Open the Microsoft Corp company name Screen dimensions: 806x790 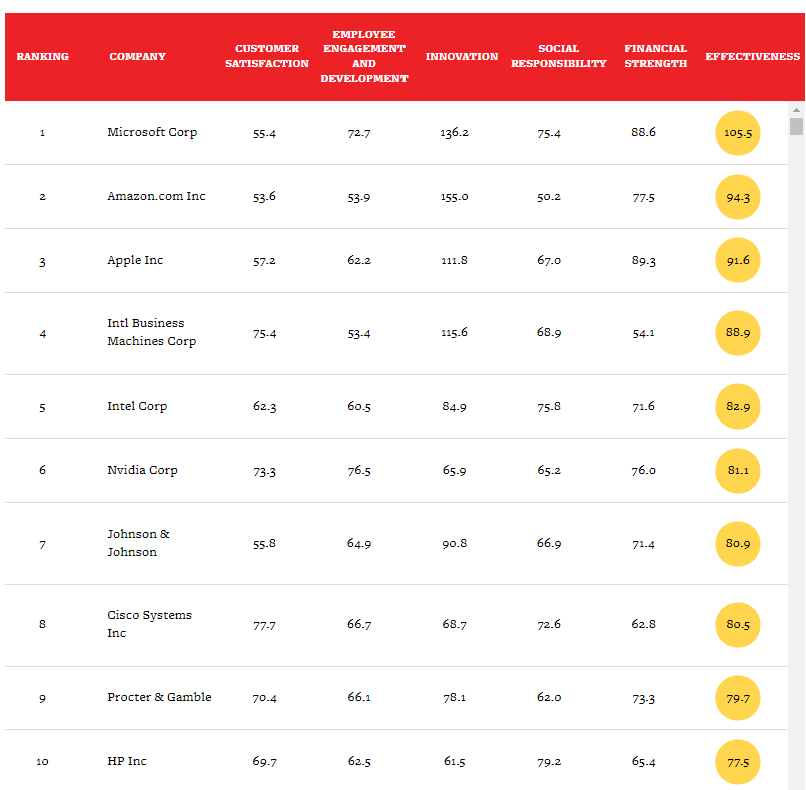(152, 132)
